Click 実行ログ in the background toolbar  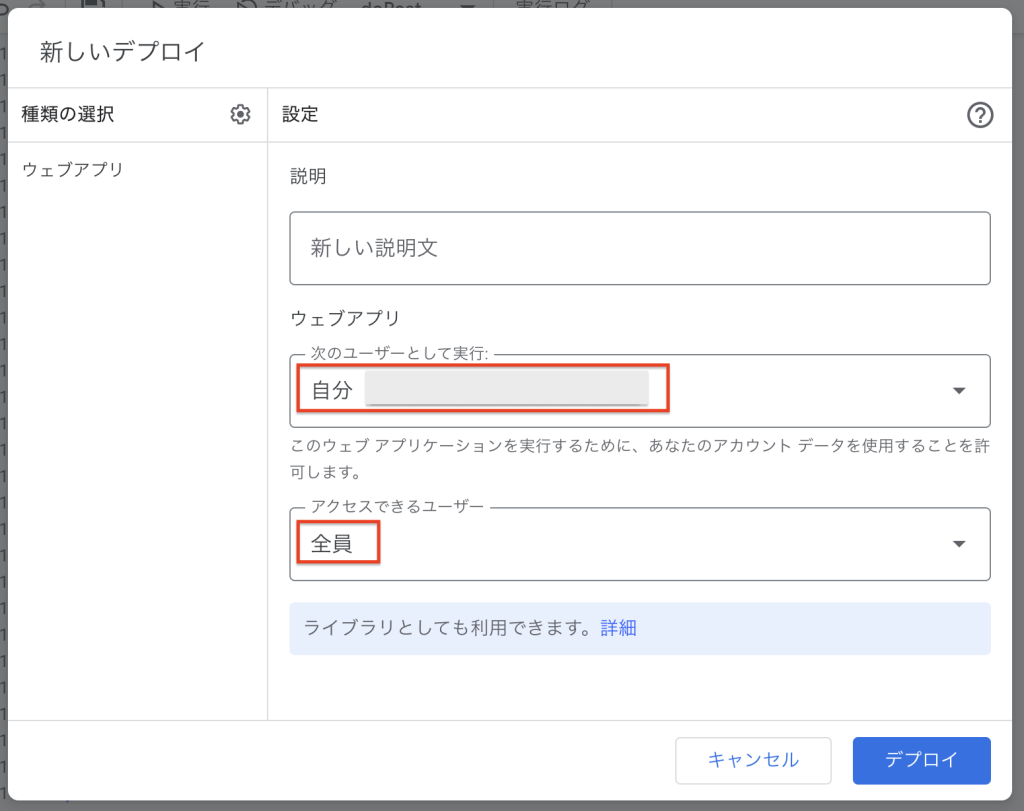(551, 4)
